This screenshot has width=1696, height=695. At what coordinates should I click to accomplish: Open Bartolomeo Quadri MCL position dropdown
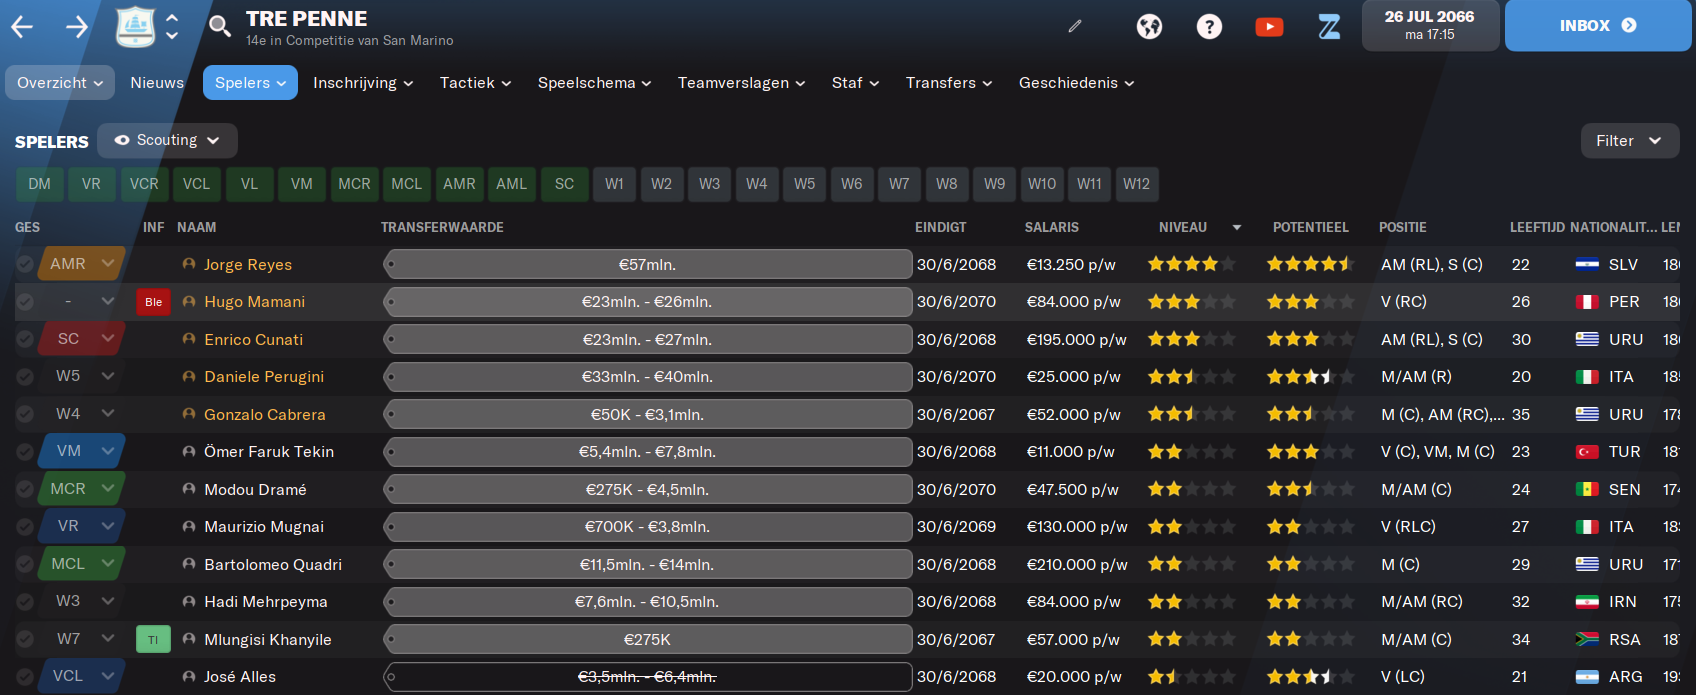pos(81,564)
